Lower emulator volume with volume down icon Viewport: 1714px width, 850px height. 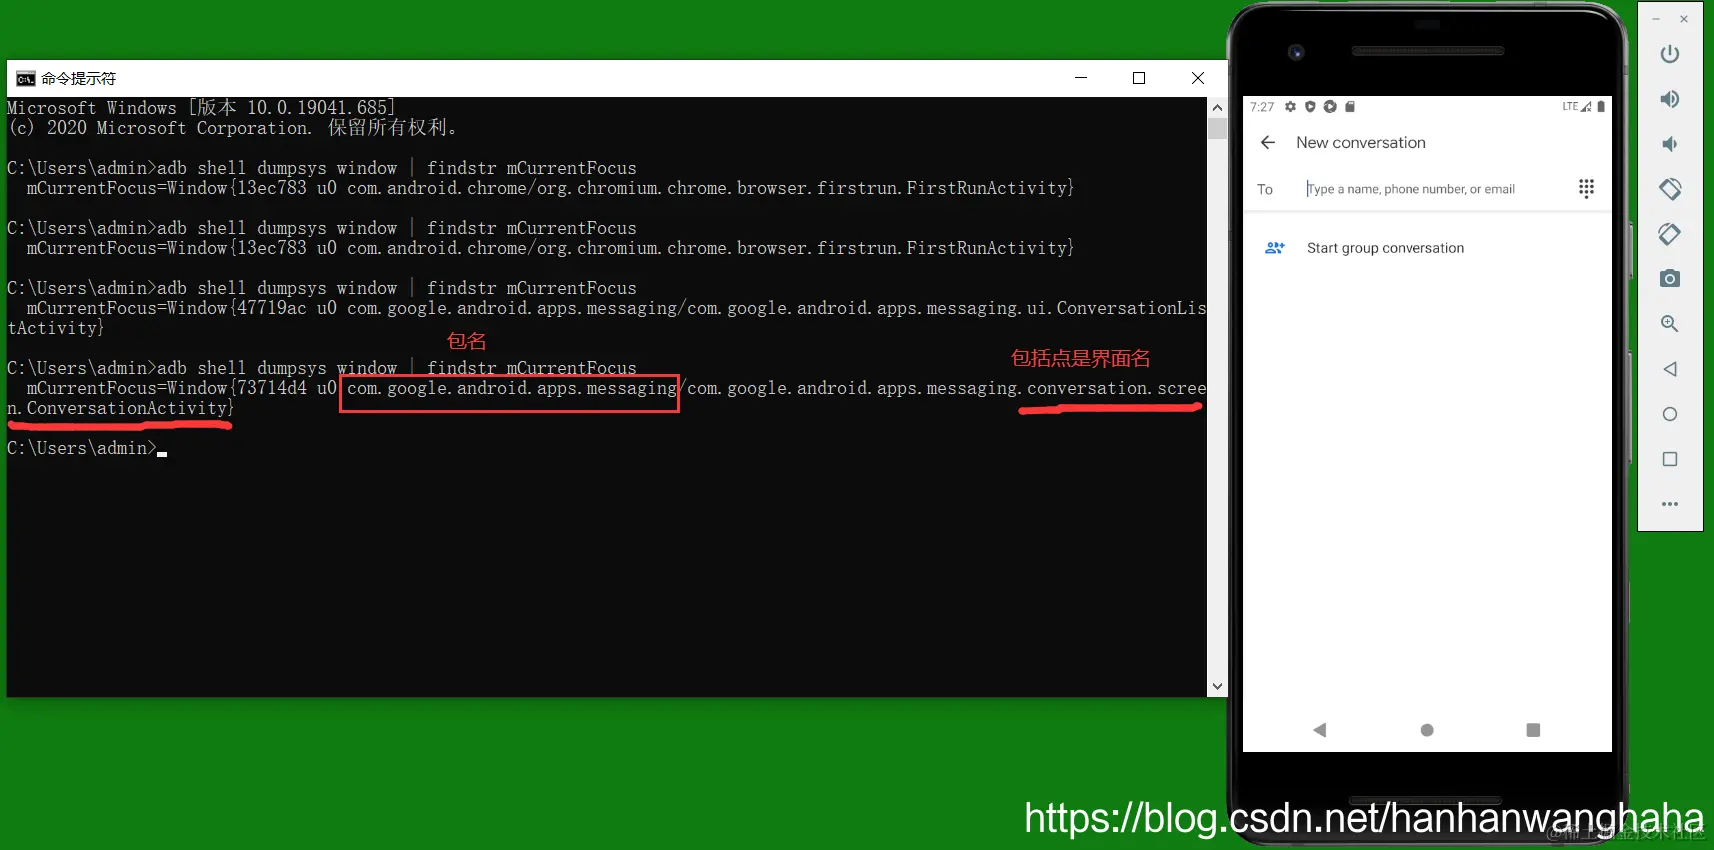coord(1670,144)
